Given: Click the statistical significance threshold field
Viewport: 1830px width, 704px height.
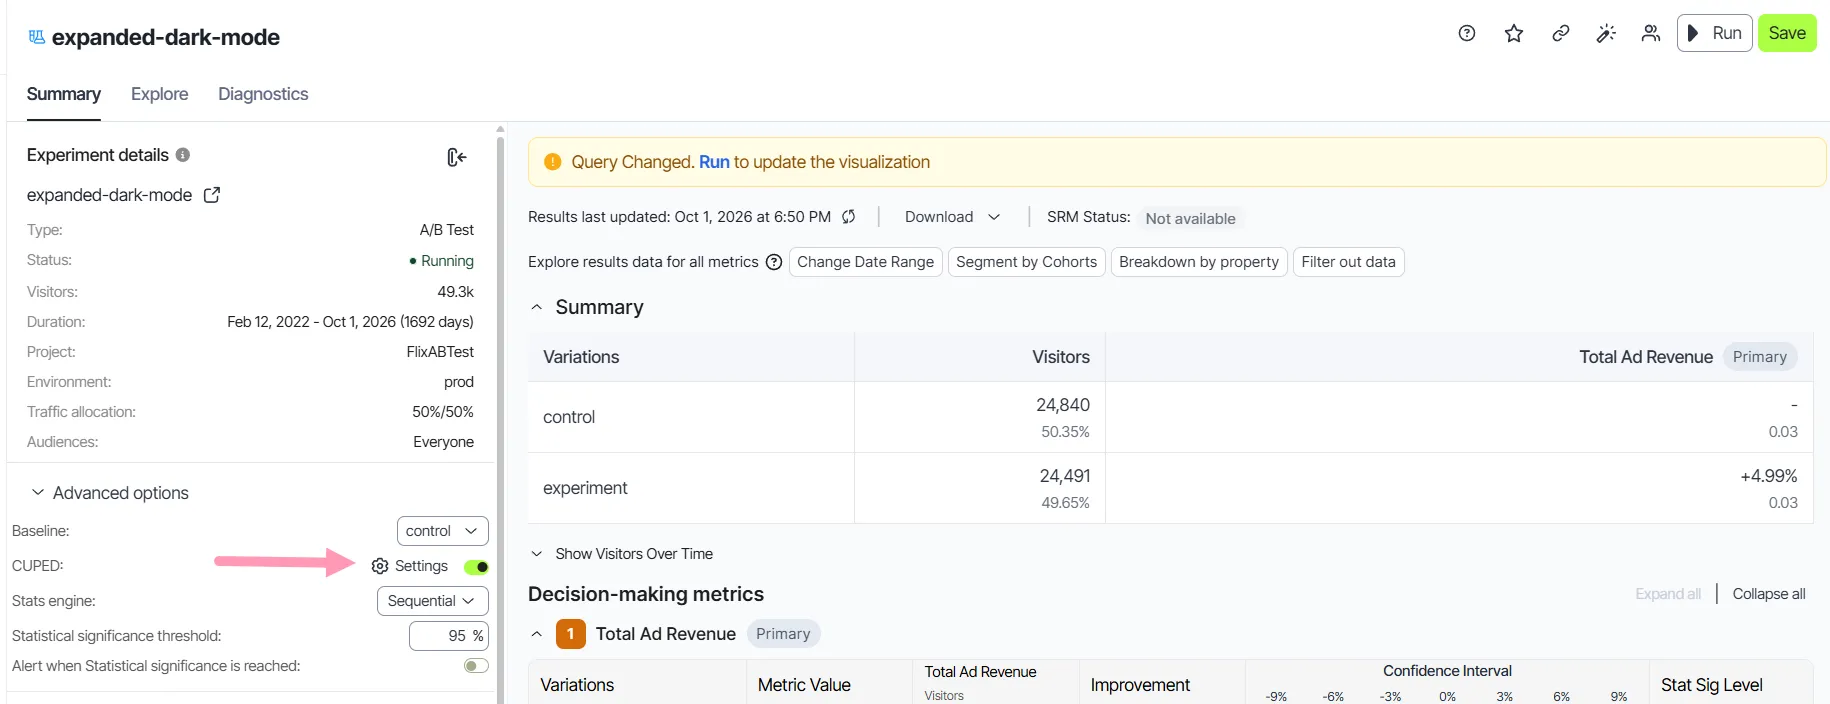Looking at the screenshot, I should pyautogui.click(x=448, y=636).
